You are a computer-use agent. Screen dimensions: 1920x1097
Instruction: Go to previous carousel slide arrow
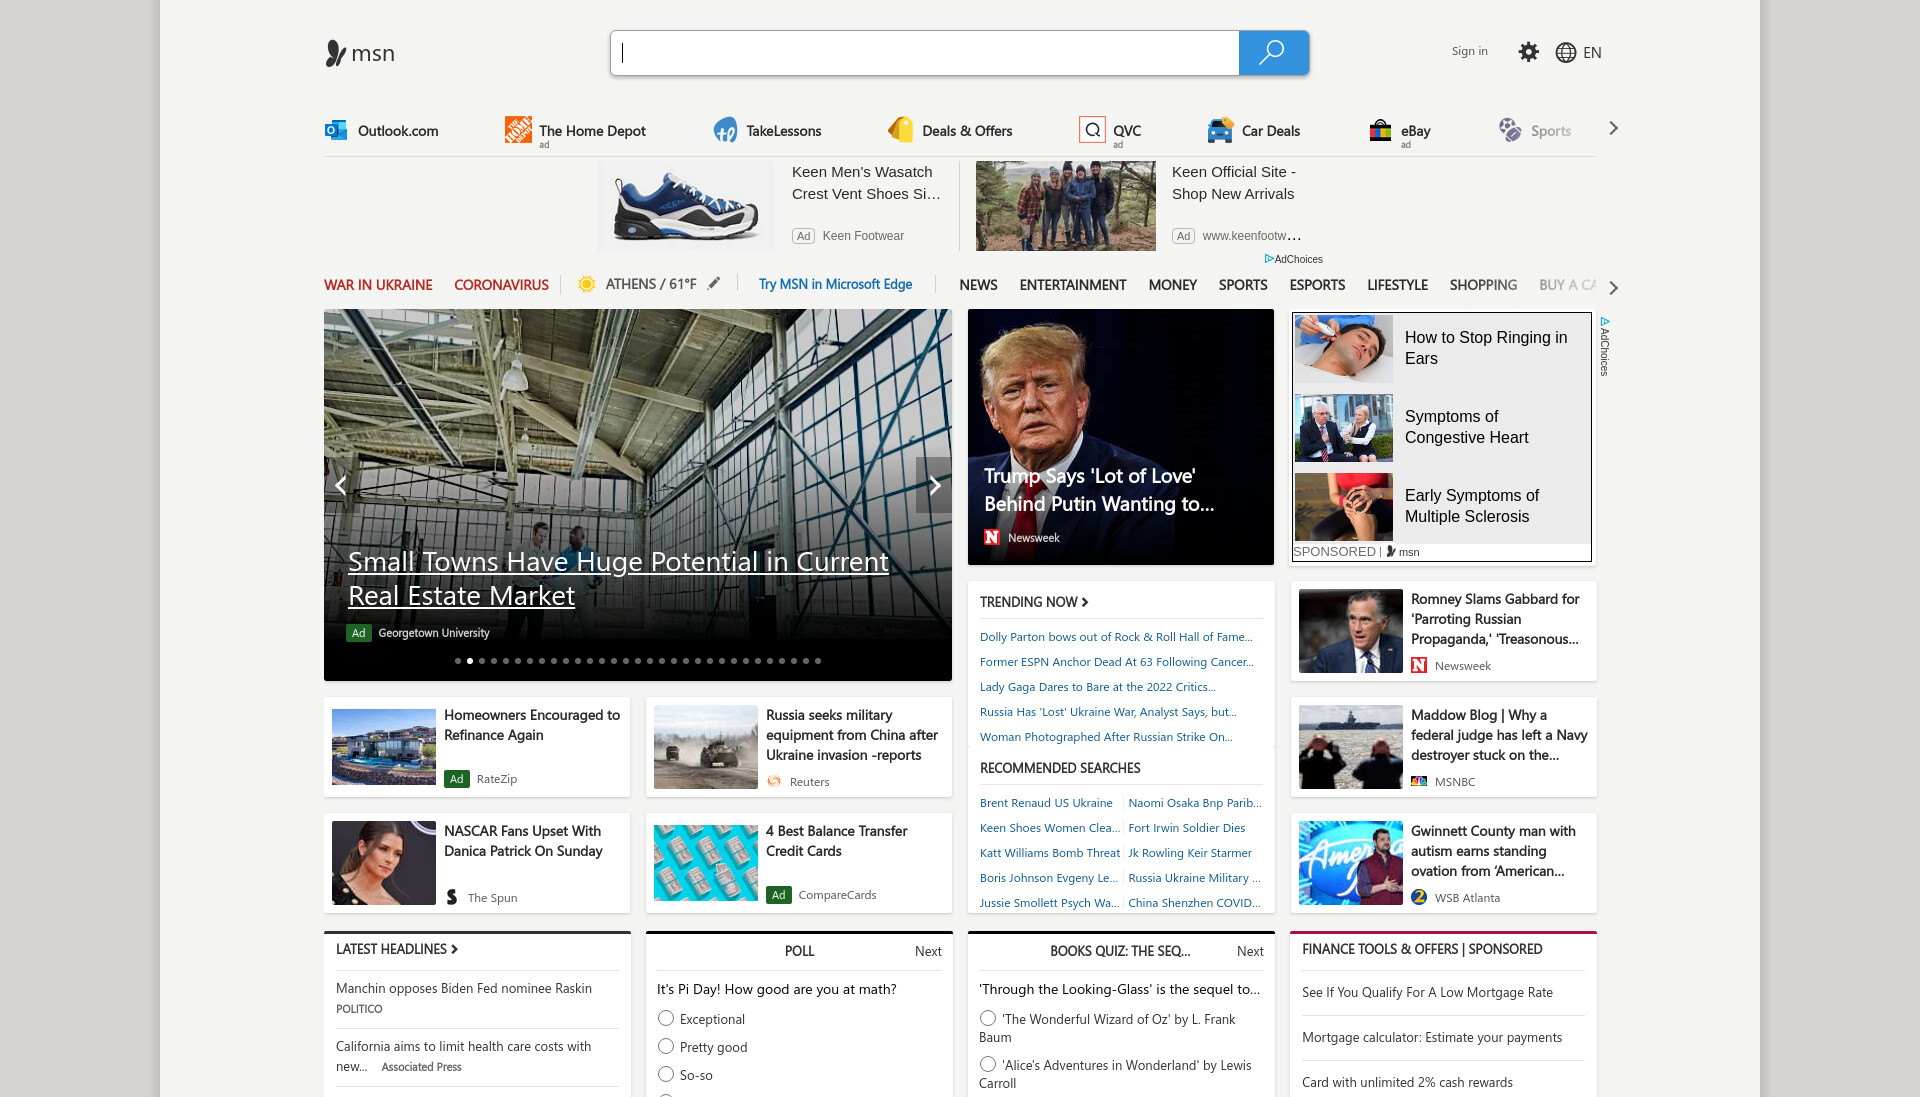341,485
